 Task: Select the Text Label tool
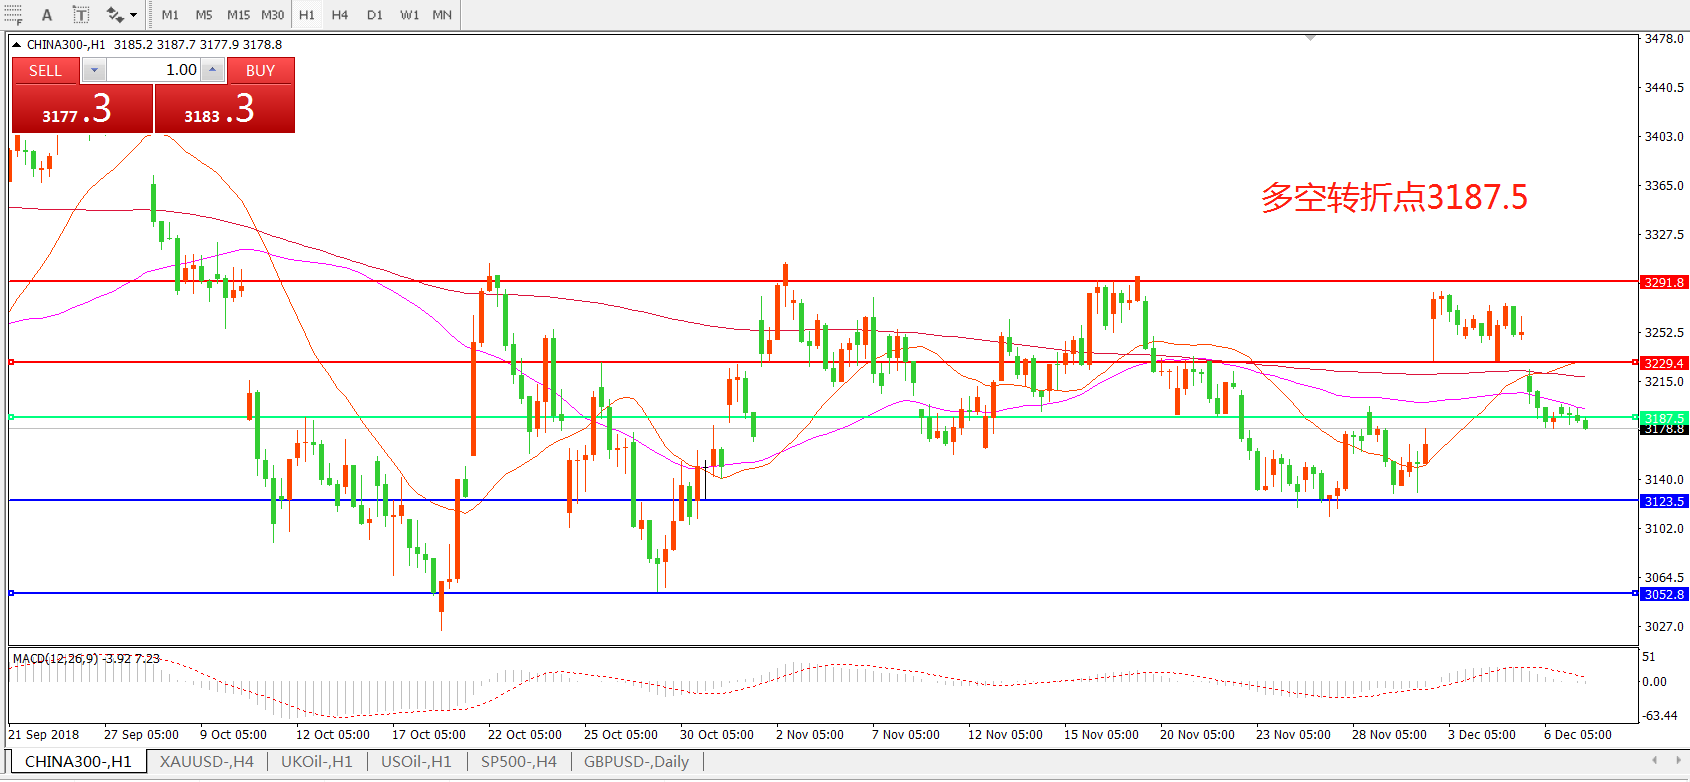(81, 15)
